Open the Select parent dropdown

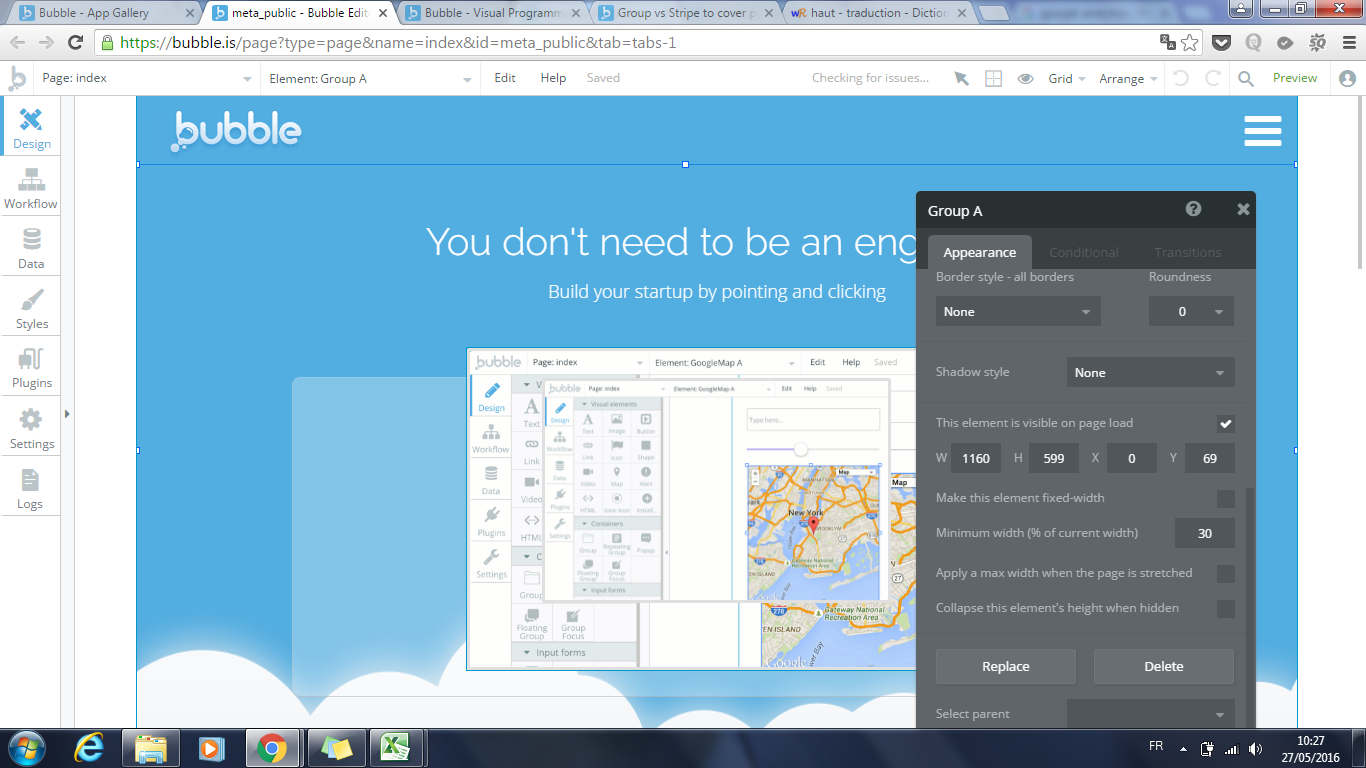coord(1151,714)
